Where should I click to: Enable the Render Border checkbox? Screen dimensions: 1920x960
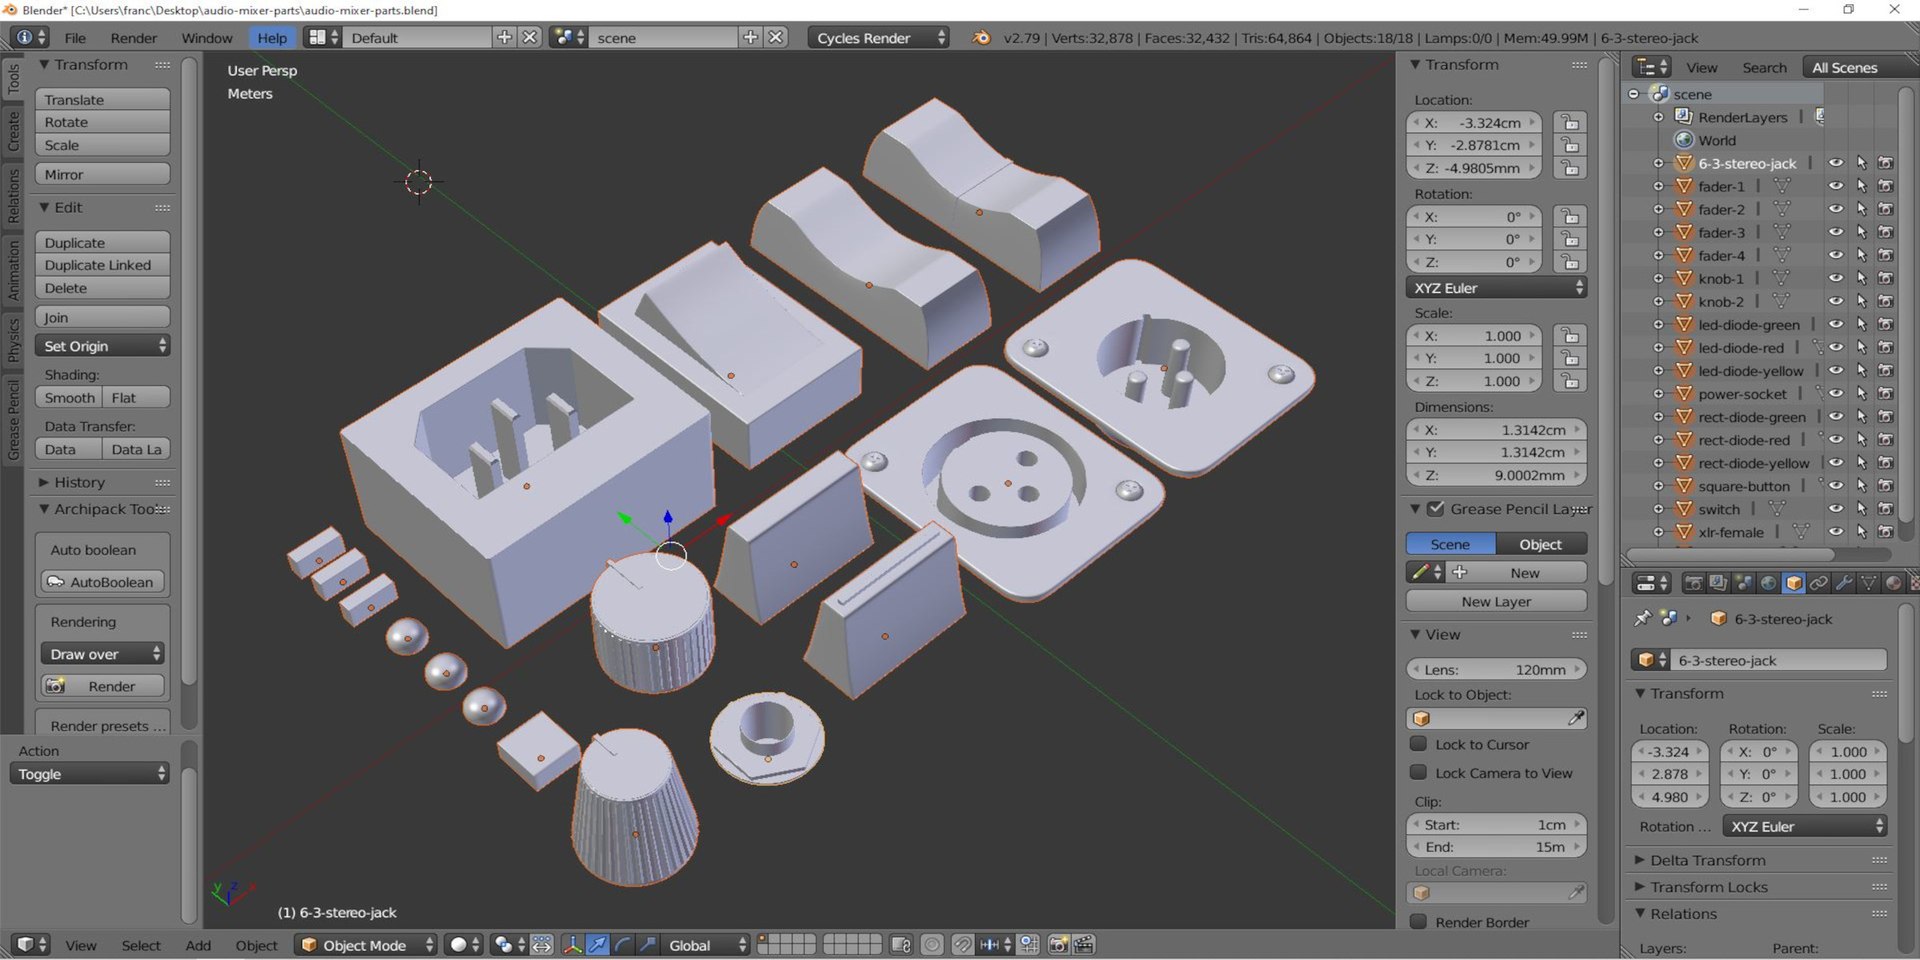(x=1418, y=922)
